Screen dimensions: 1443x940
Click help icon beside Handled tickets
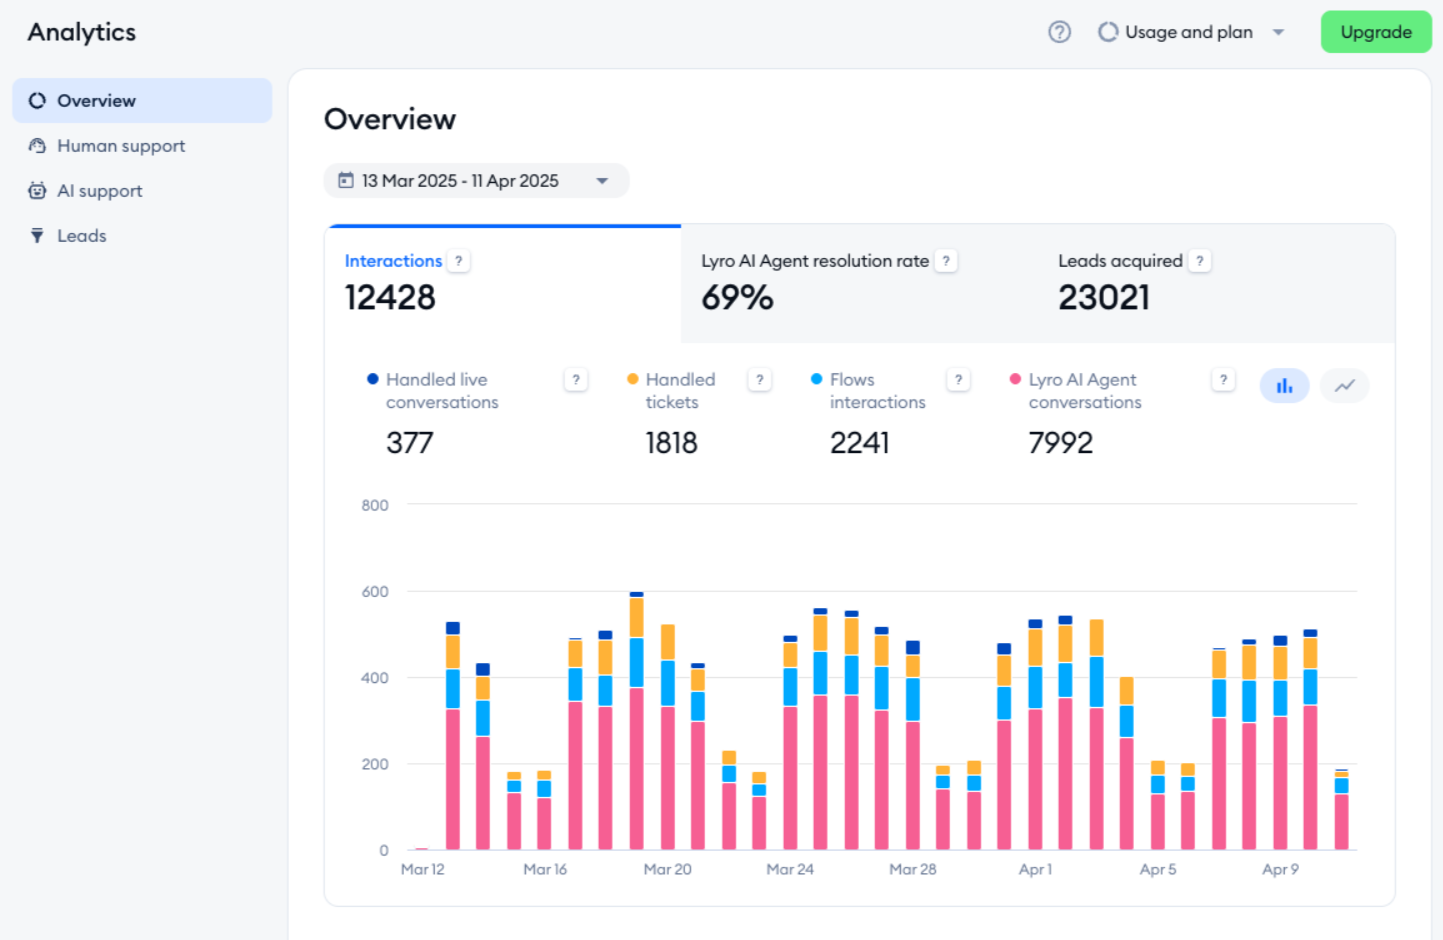tap(760, 380)
